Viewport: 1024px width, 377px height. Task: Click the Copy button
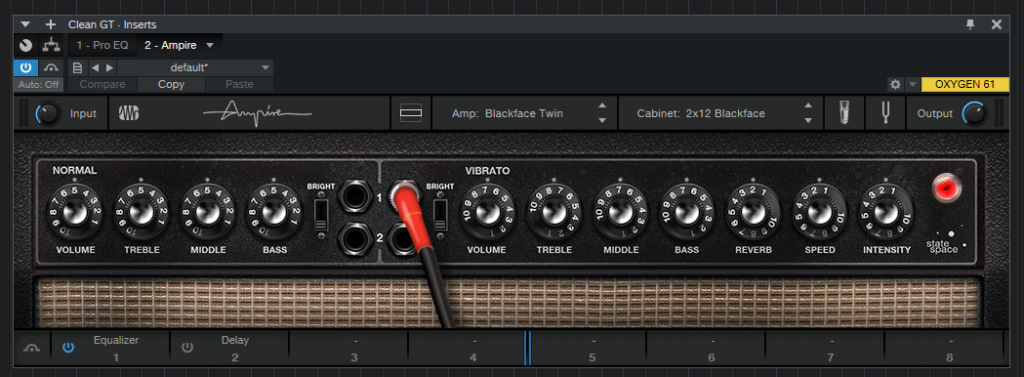click(171, 84)
